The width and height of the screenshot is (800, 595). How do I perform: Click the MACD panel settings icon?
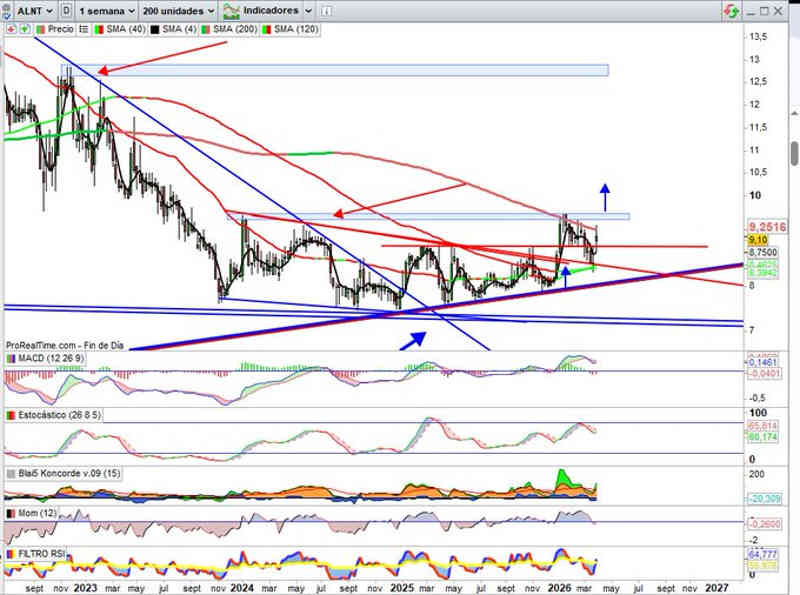pos(10,358)
